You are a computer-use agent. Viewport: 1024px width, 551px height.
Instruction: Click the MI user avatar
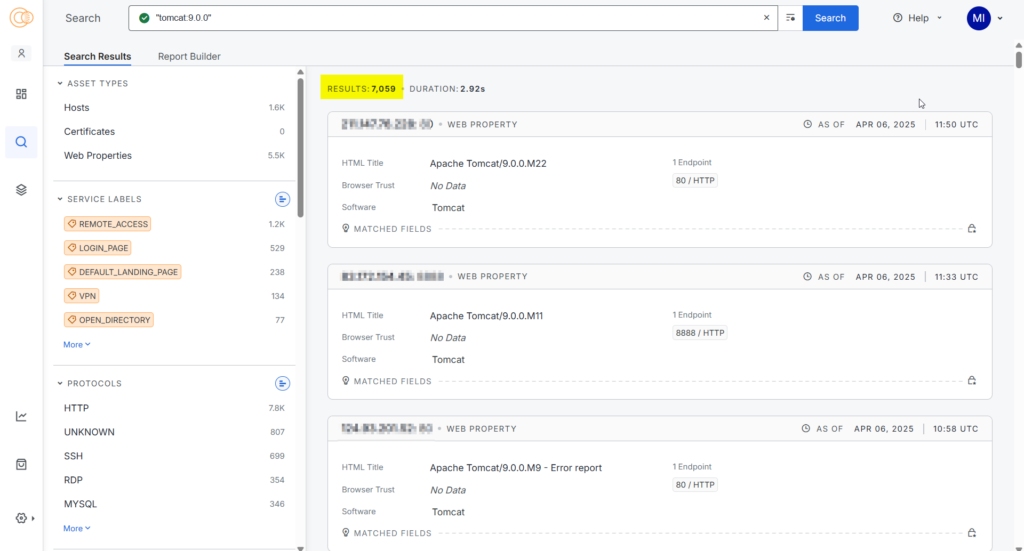[978, 18]
